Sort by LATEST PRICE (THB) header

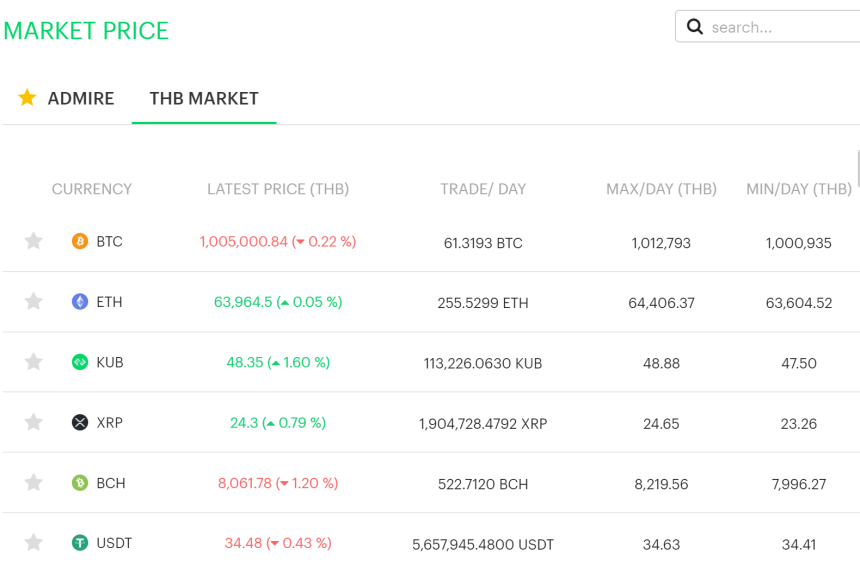(278, 189)
